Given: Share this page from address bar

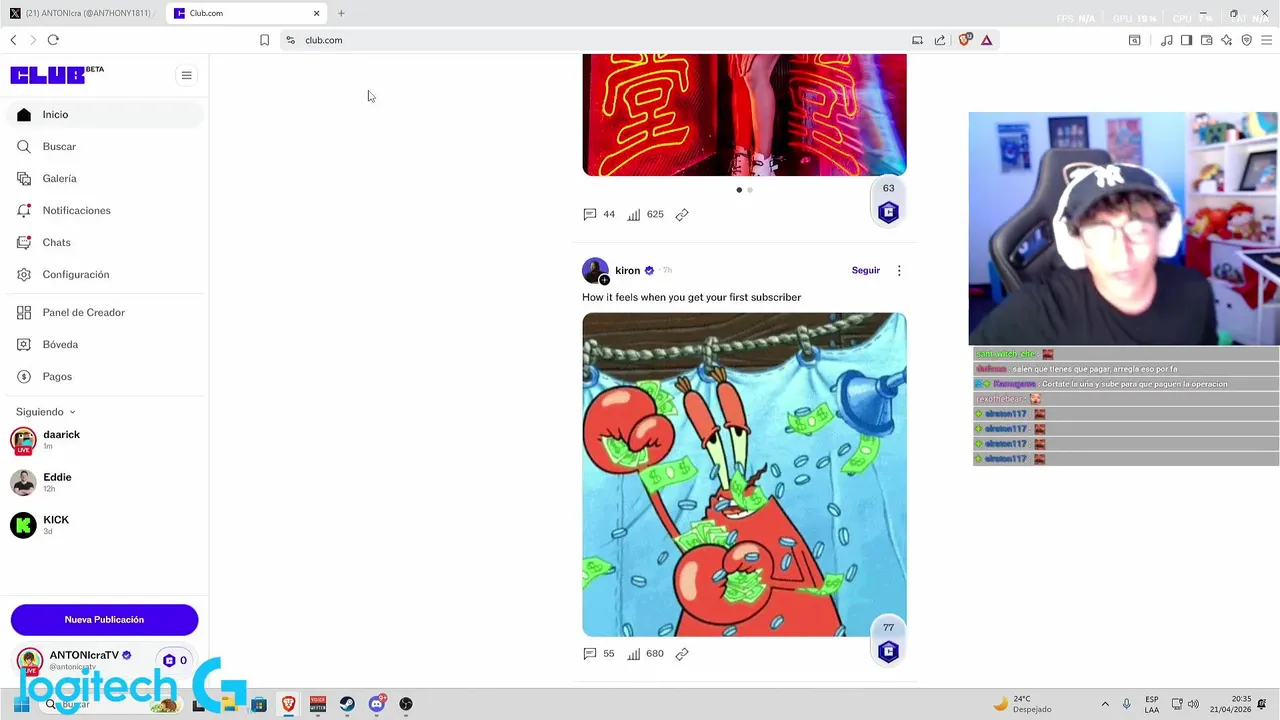Looking at the screenshot, I should (x=940, y=40).
